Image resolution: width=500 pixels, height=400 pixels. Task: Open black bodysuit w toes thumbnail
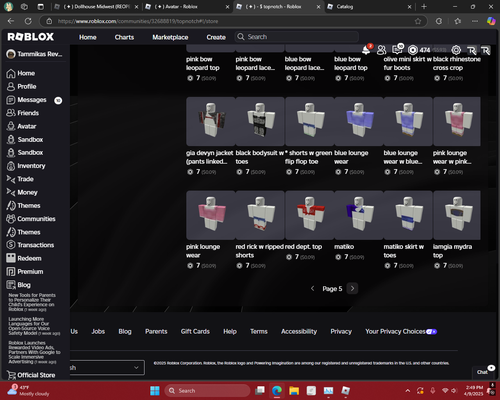(260, 121)
